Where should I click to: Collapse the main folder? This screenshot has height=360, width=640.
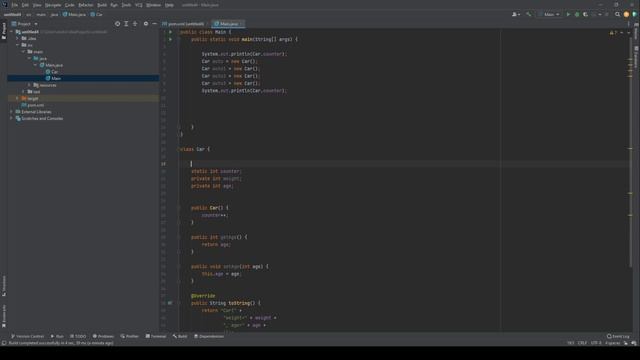24,52
